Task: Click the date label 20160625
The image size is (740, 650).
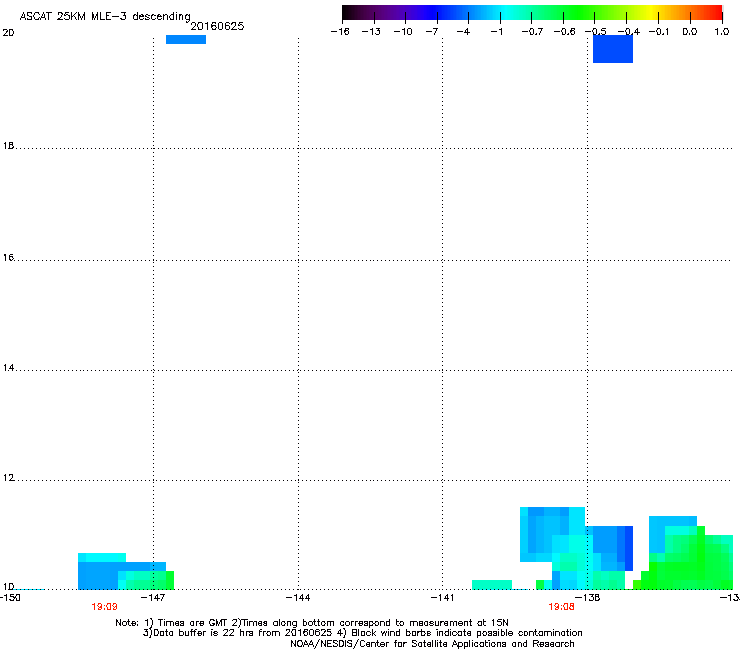Action: 217,26
